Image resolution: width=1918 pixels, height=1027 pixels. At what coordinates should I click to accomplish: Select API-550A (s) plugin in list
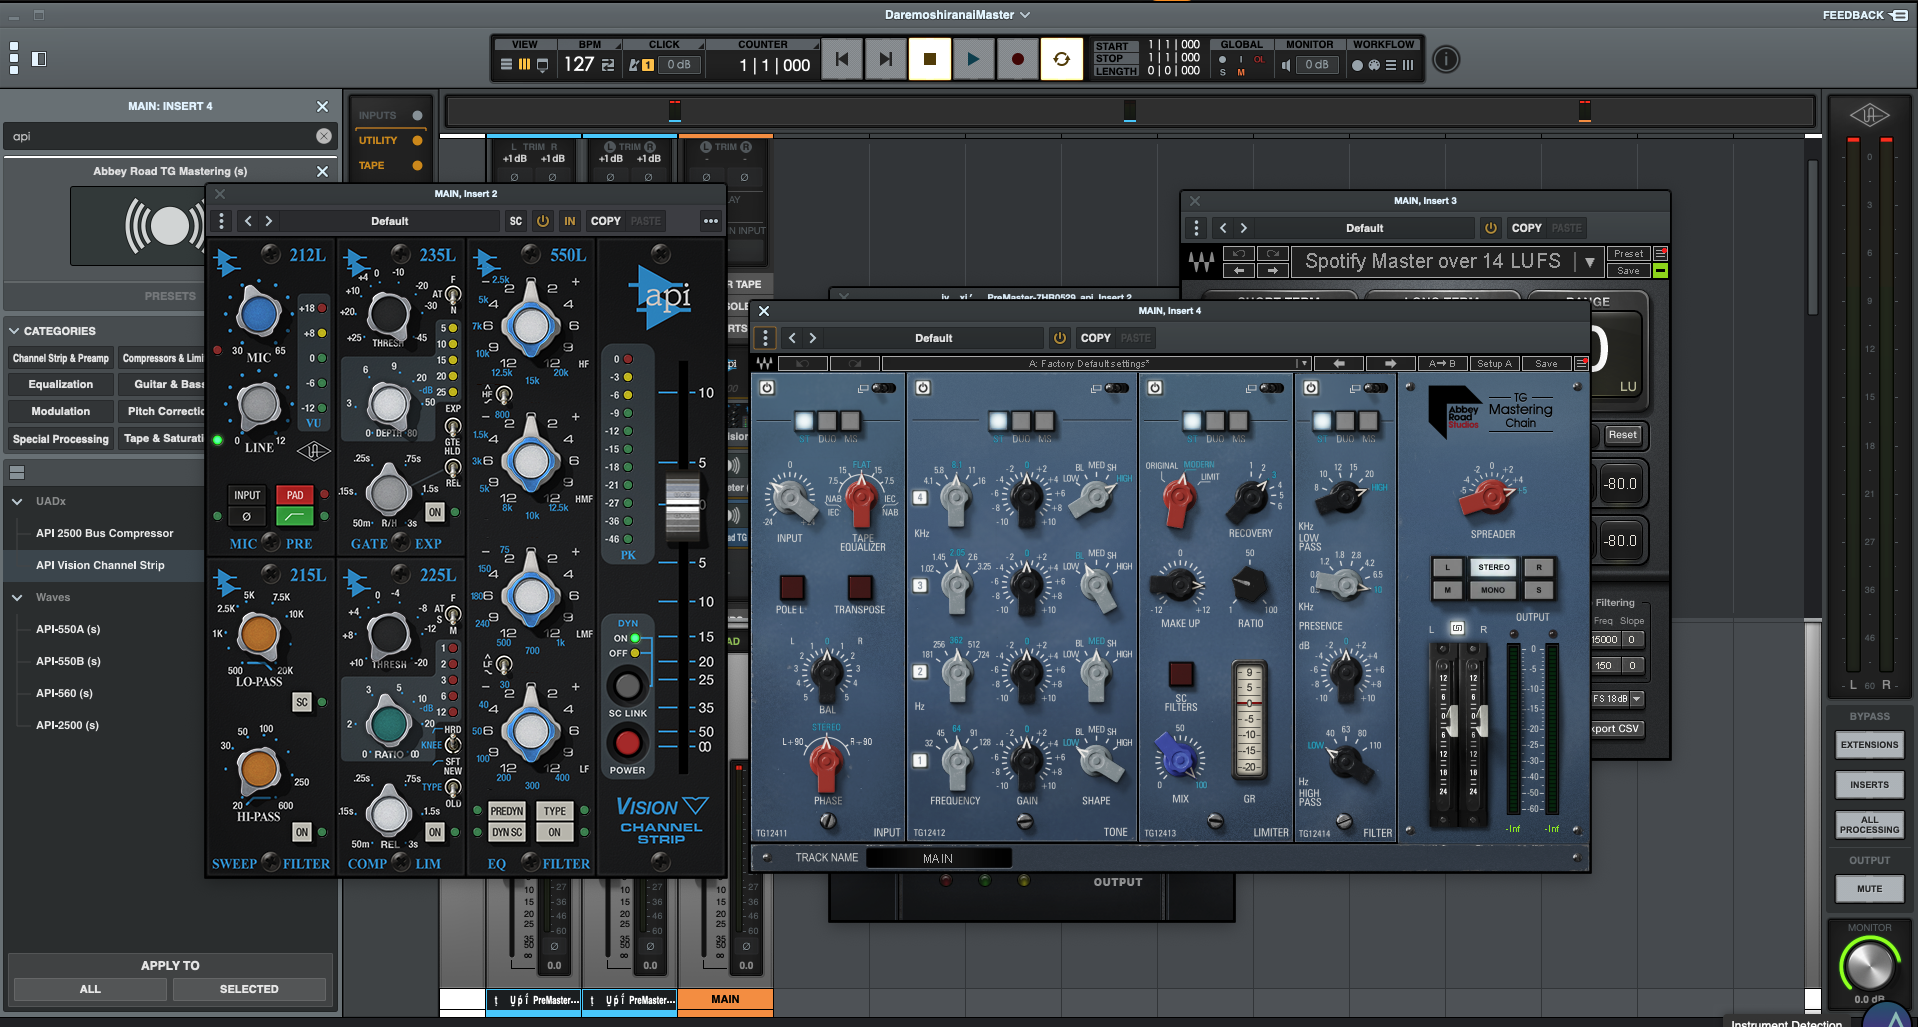pyautogui.click(x=68, y=629)
